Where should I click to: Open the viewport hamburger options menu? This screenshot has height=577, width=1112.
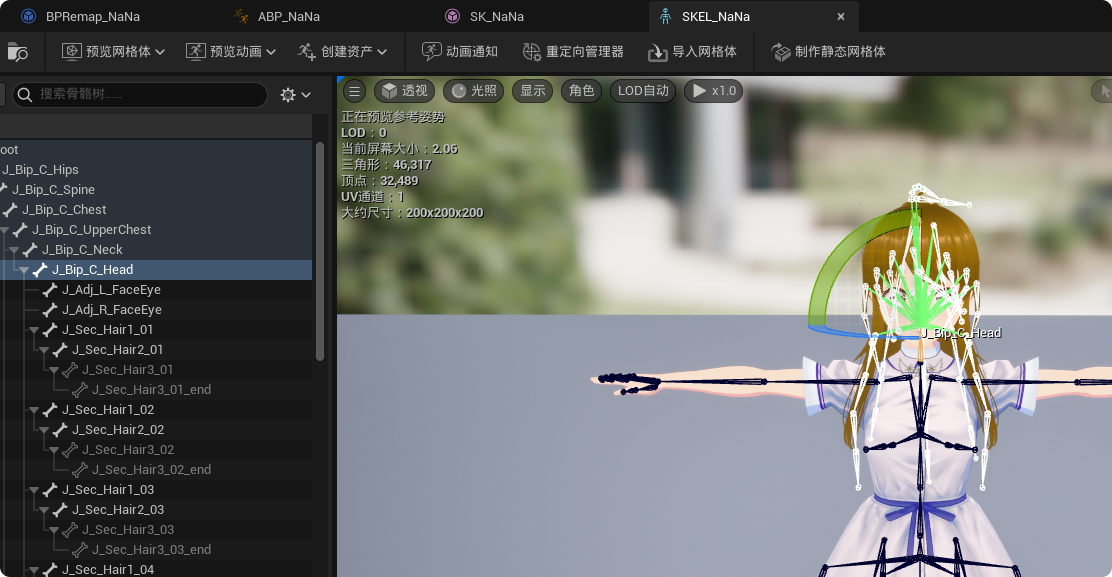coord(355,91)
